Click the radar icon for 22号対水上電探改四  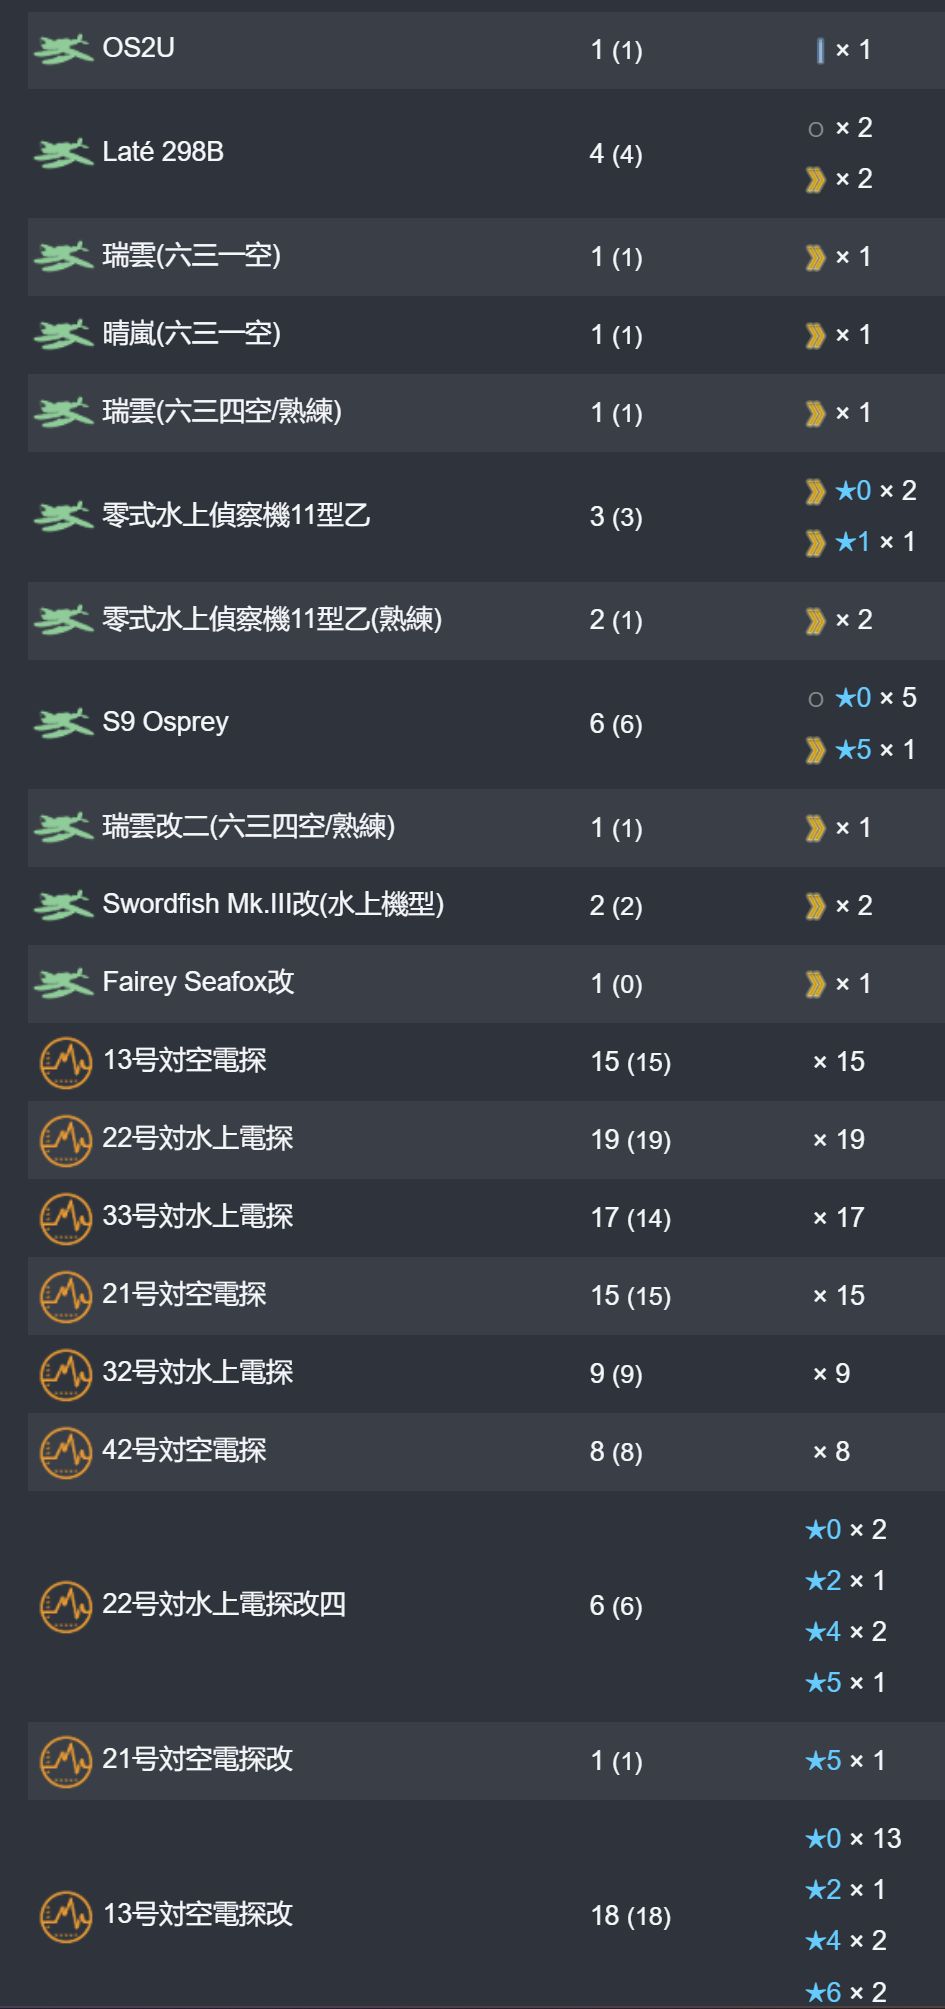click(x=66, y=1606)
